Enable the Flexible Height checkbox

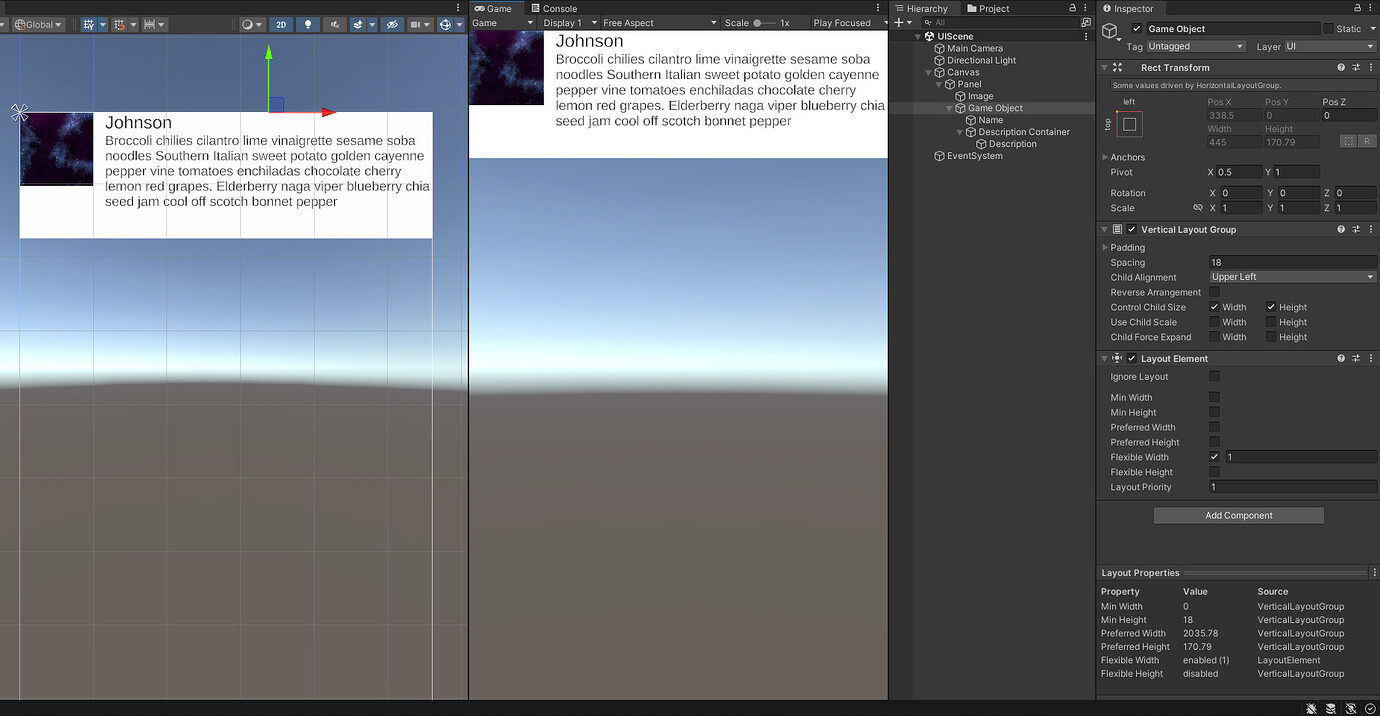1214,472
